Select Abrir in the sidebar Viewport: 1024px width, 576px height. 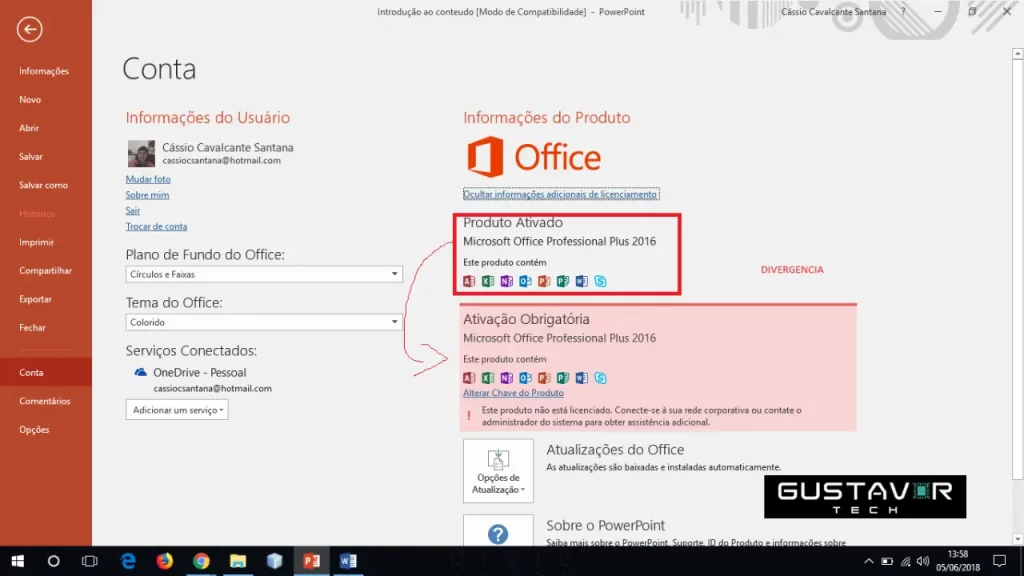(x=29, y=128)
